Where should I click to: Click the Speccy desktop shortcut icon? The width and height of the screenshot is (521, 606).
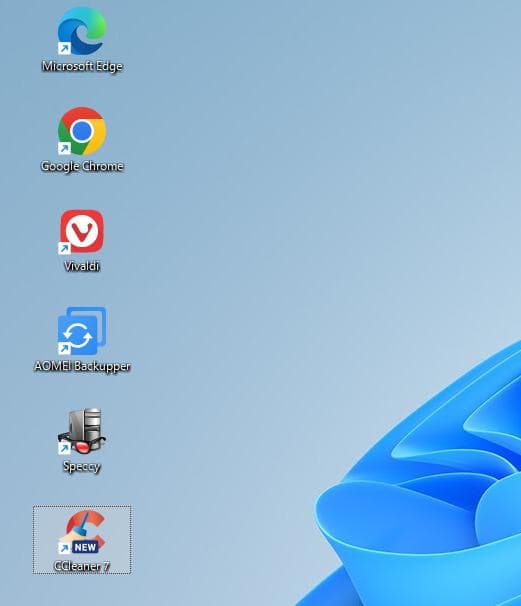82,431
